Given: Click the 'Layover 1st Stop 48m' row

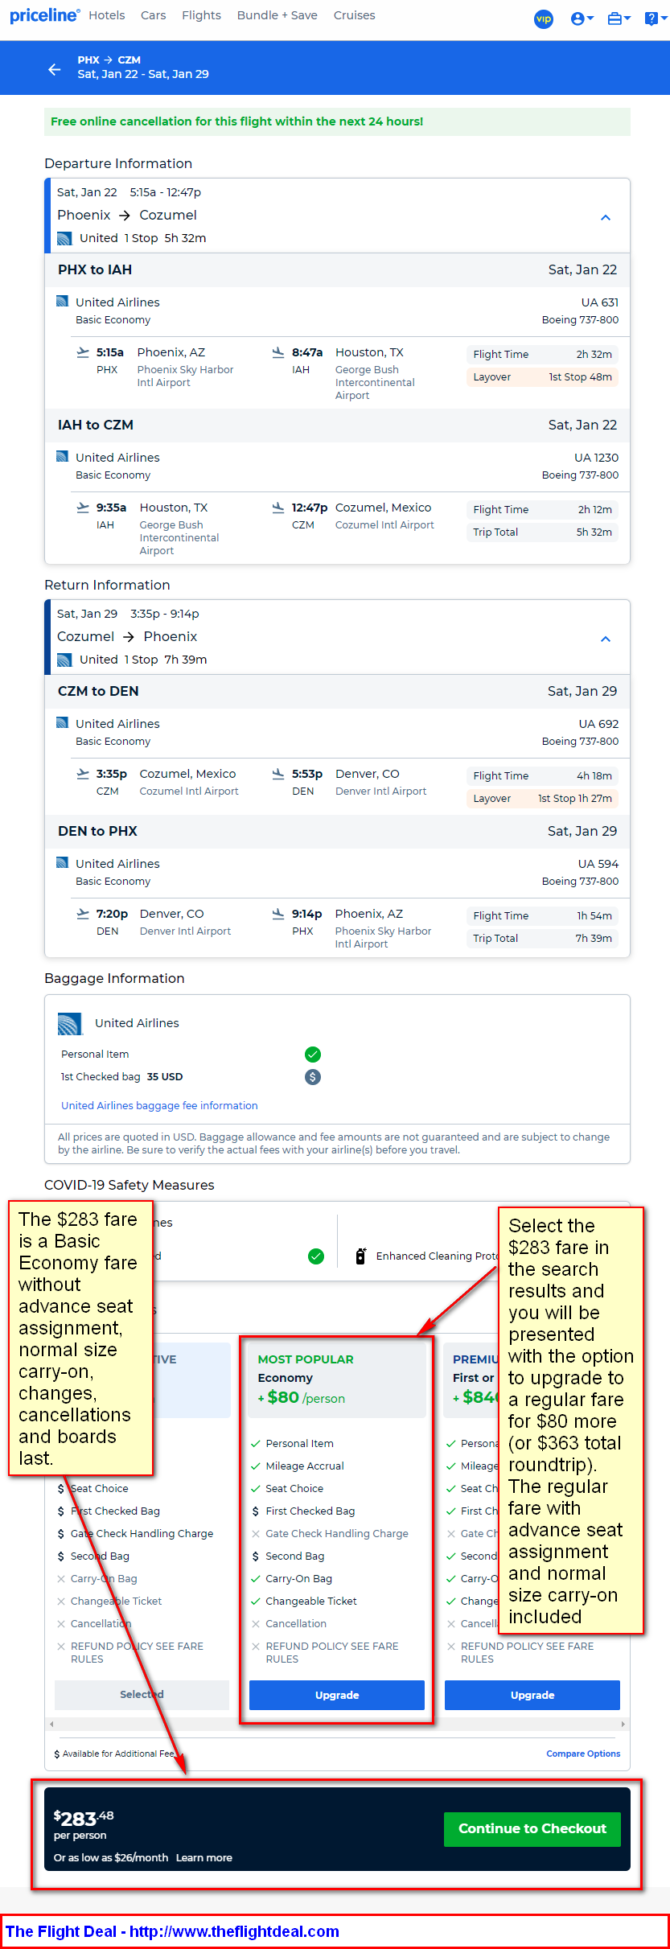Looking at the screenshot, I should pos(541,377).
